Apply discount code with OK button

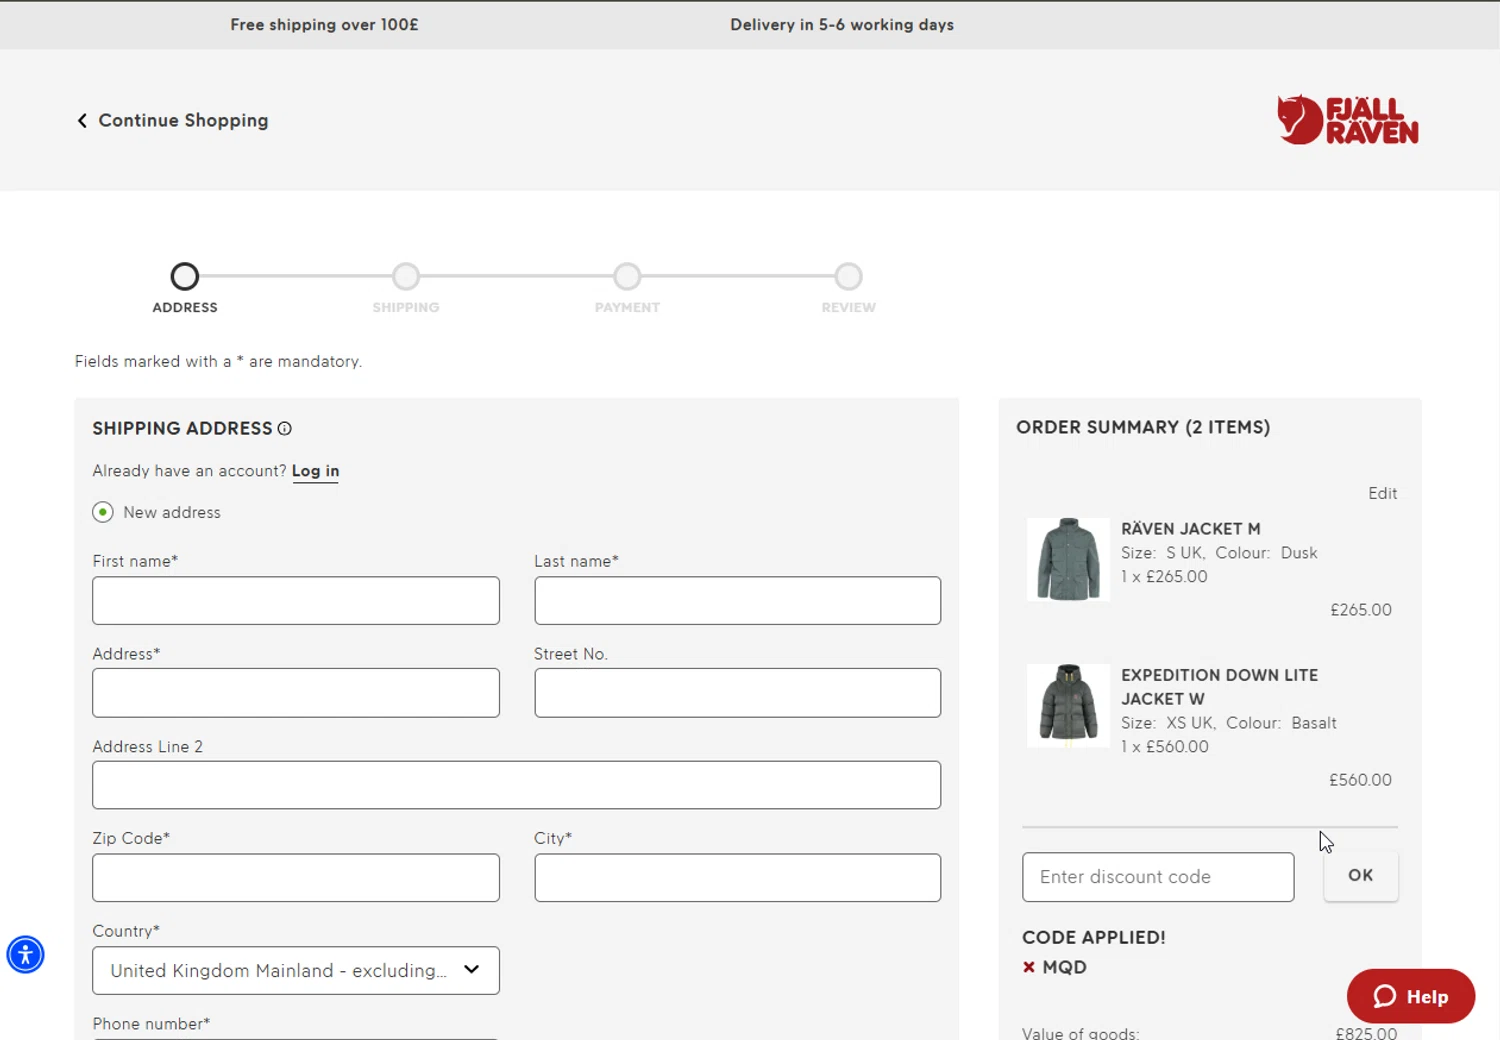[1361, 876]
